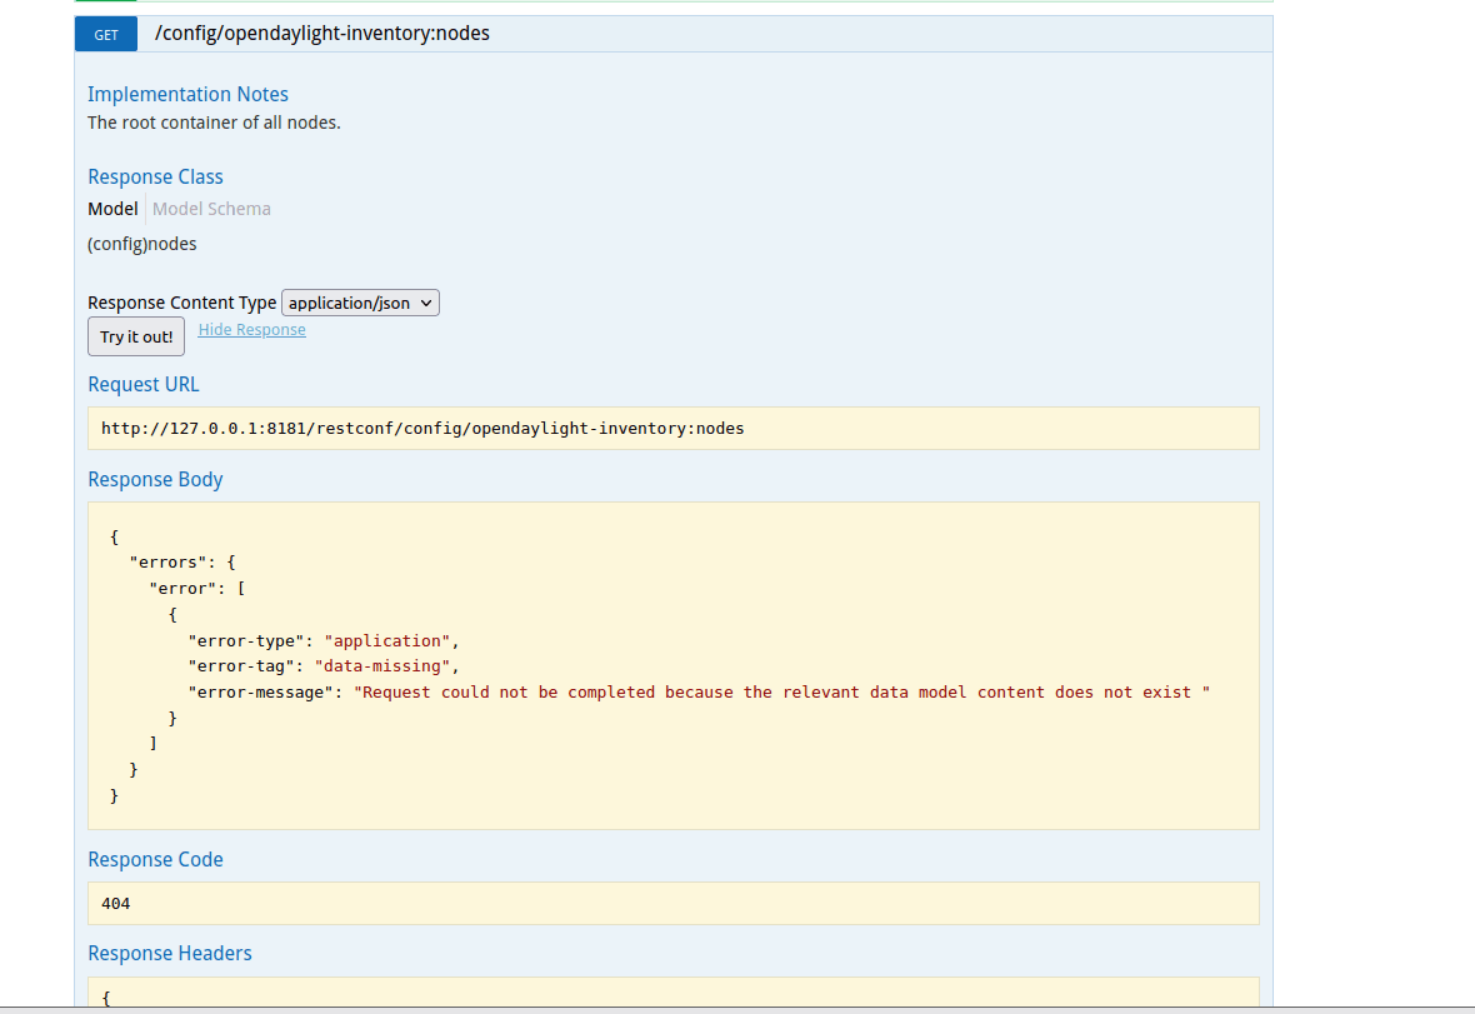1475x1014 pixels.
Task: Click the chevron arrow beside application/json
Action: pyautogui.click(x=426, y=303)
